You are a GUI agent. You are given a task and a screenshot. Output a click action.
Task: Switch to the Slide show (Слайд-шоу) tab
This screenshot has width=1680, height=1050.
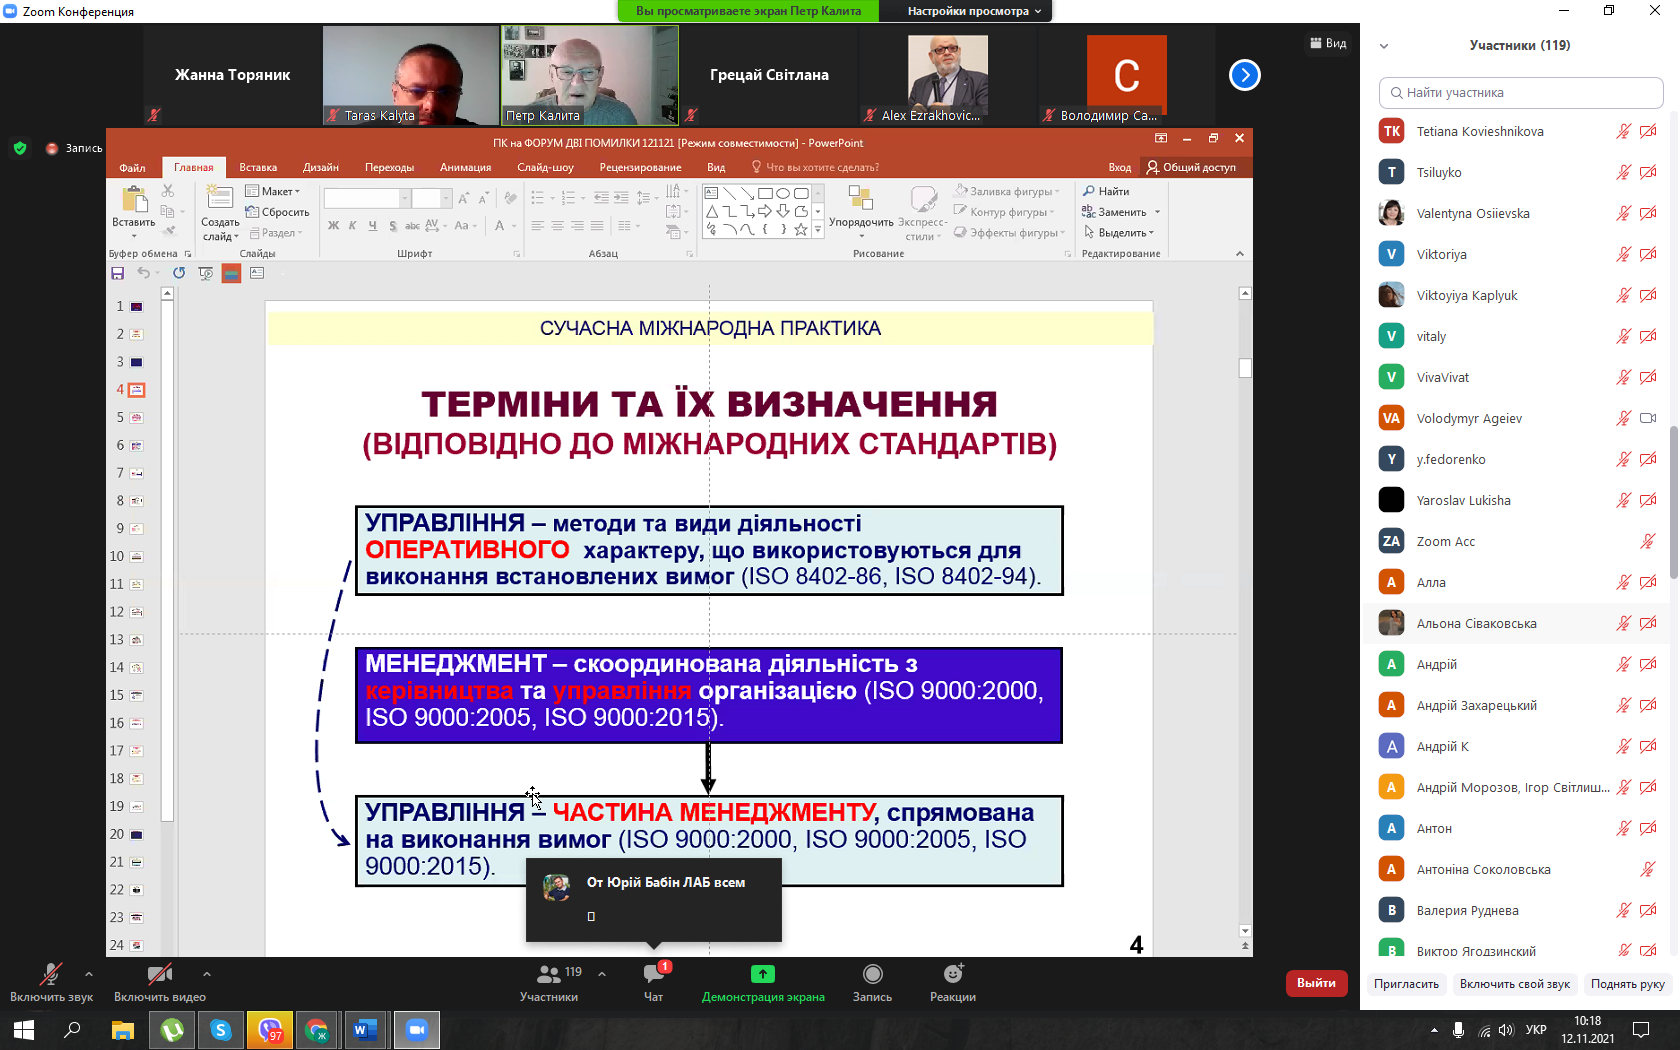point(546,167)
